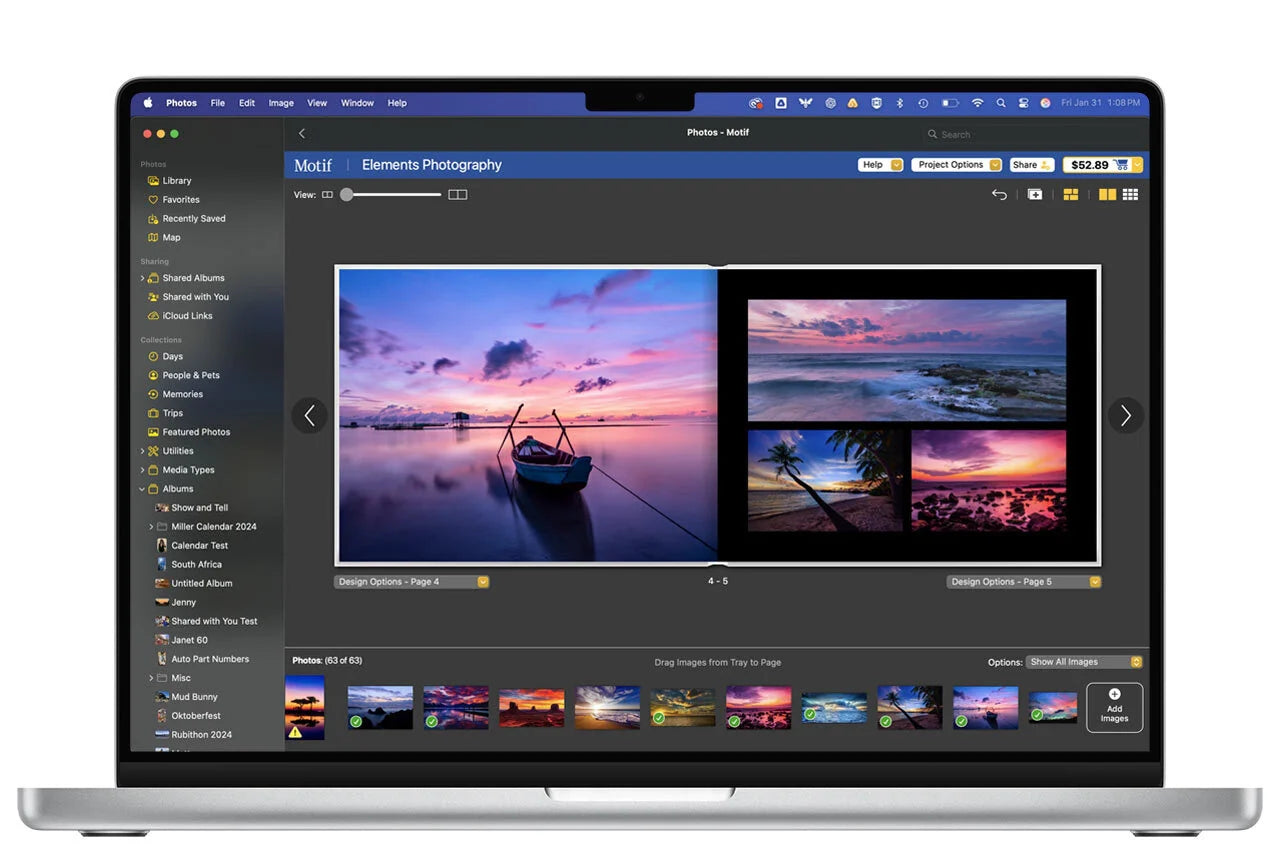Open the Map view in sidebar
The width and height of the screenshot is (1280, 844).
164,238
